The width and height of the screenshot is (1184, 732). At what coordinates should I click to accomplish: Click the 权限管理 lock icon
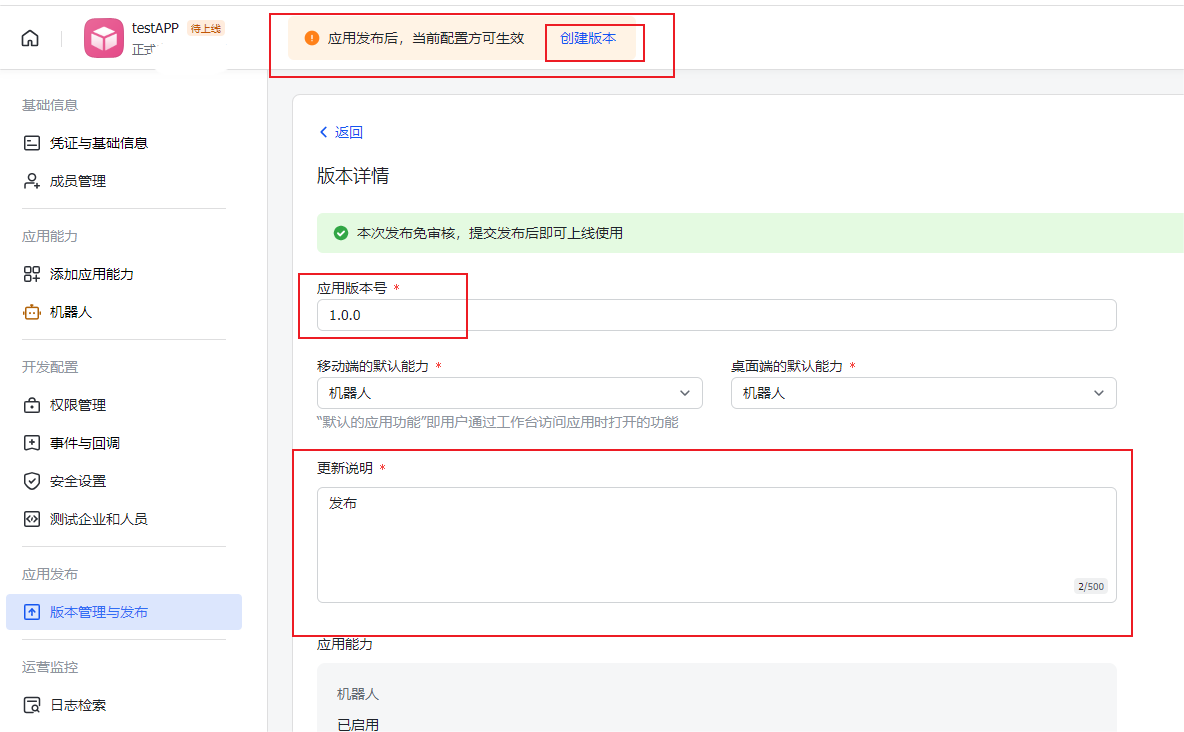pyautogui.click(x=32, y=405)
